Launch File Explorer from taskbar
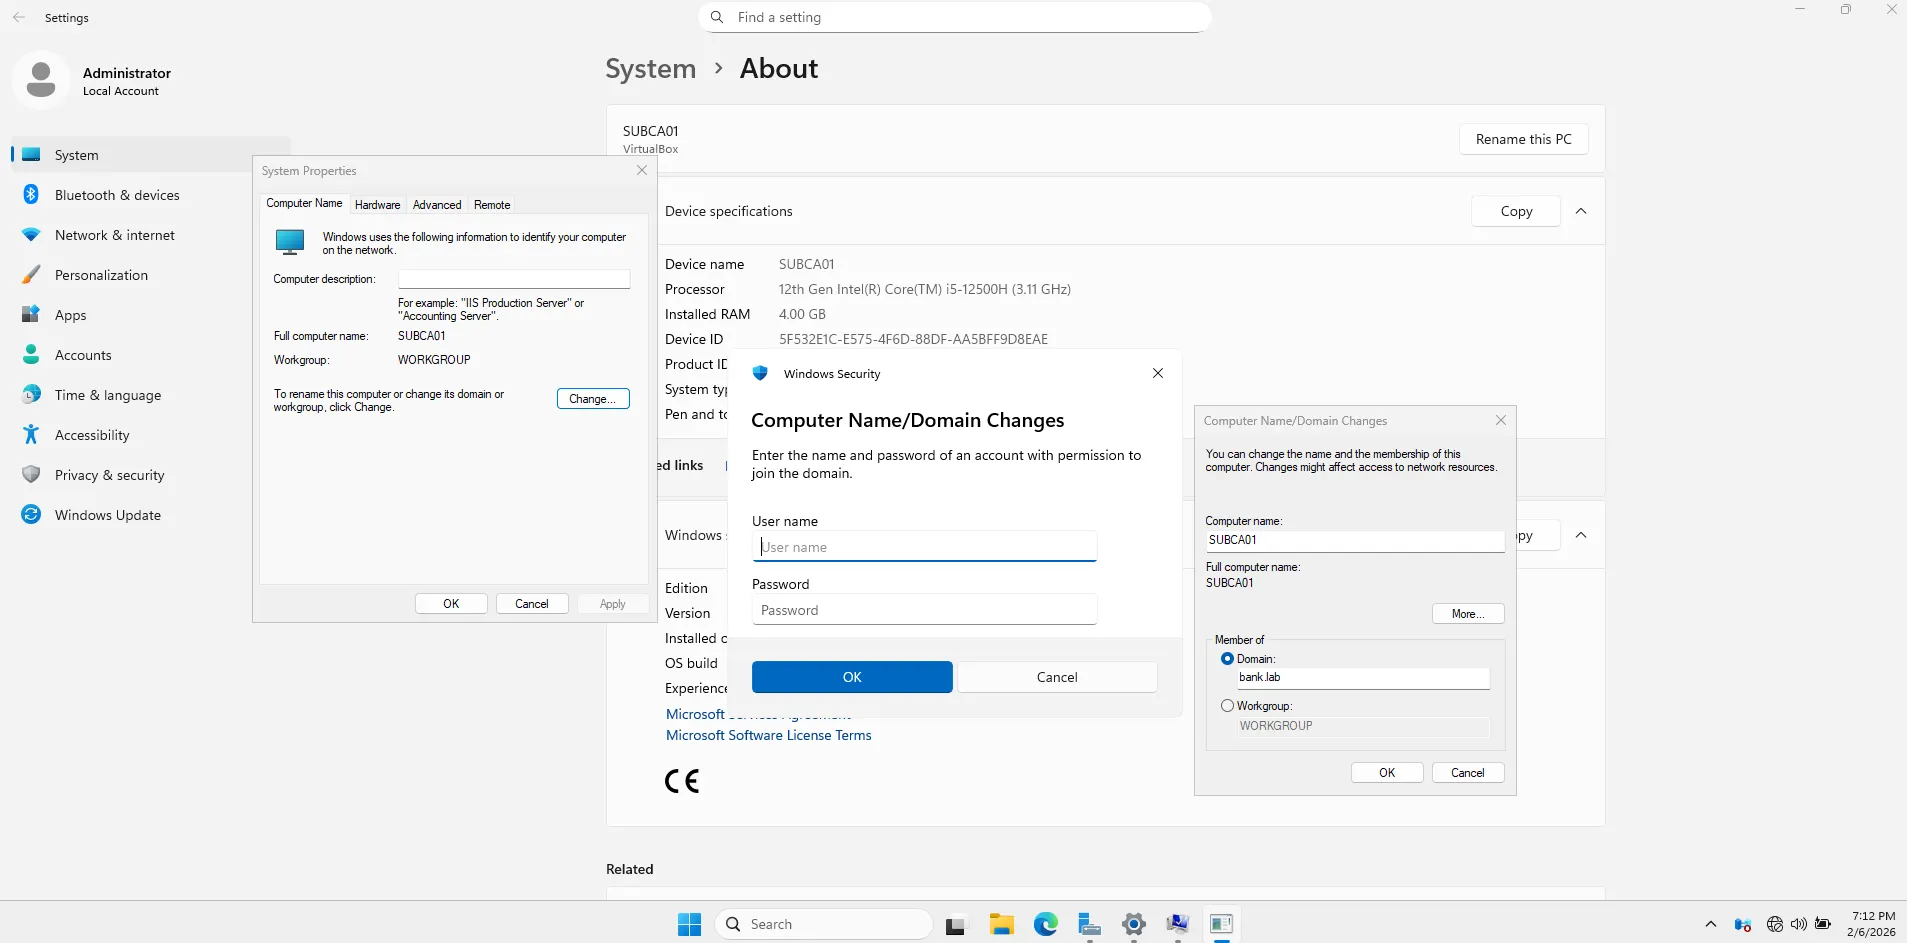The height and width of the screenshot is (943, 1907). tap(1002, 924)
